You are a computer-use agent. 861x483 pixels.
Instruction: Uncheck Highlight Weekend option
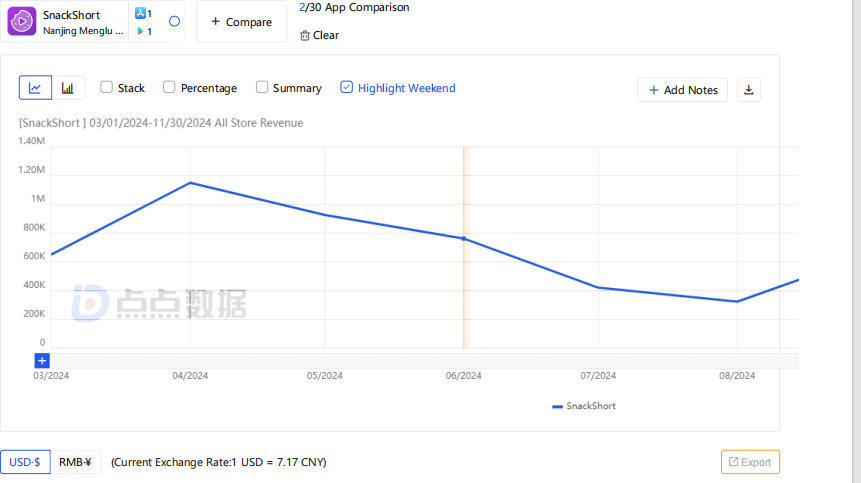click(346, 87)
